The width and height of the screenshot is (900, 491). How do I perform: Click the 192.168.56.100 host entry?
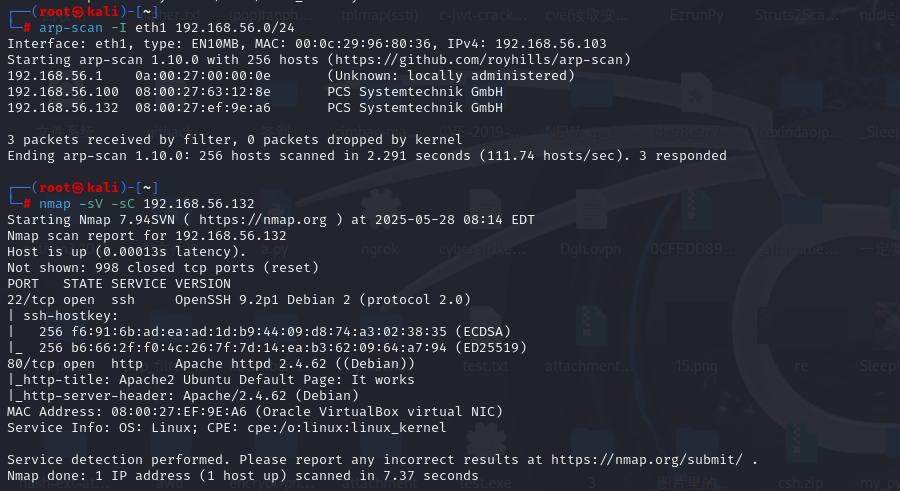click(255, 92)
